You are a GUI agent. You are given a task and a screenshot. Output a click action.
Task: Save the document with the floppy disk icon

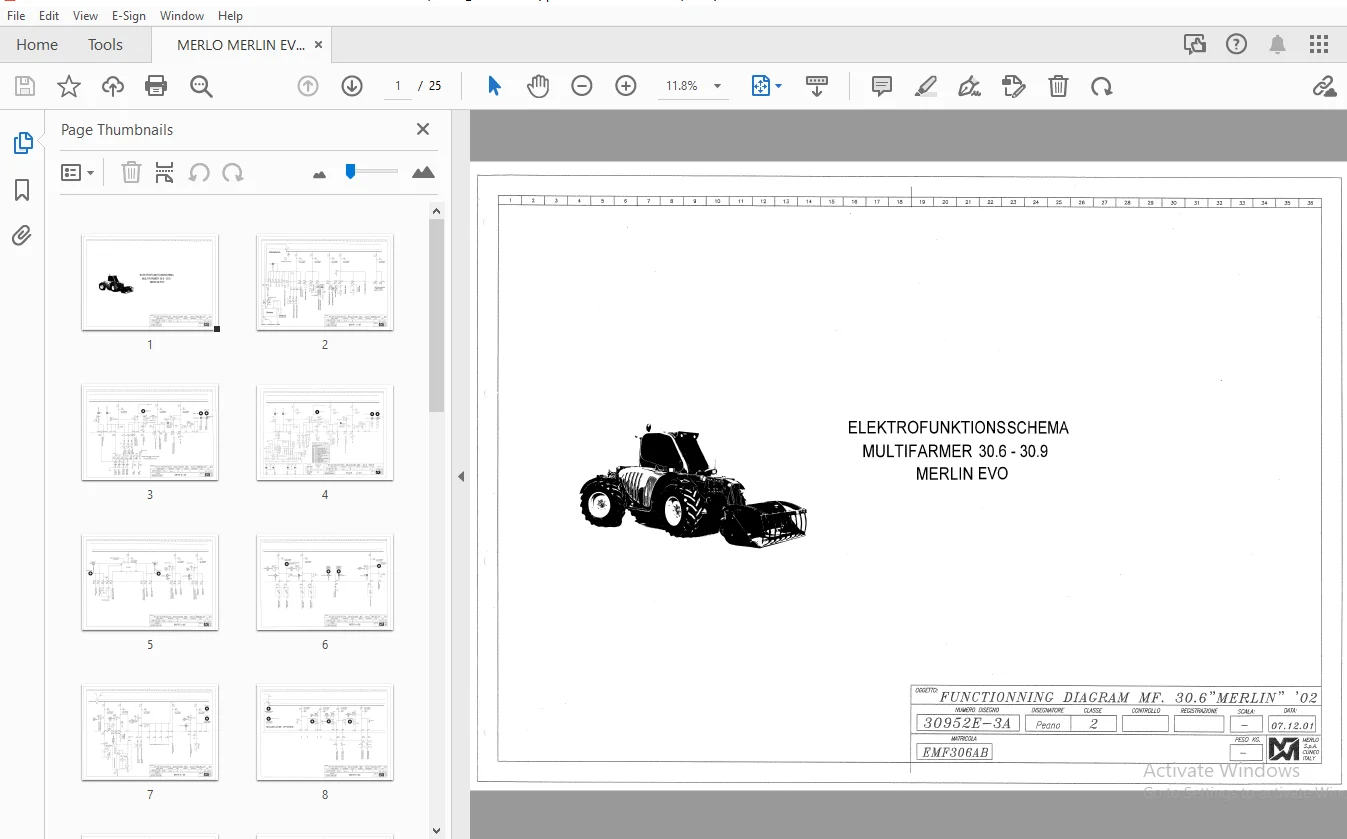(25, 86)
